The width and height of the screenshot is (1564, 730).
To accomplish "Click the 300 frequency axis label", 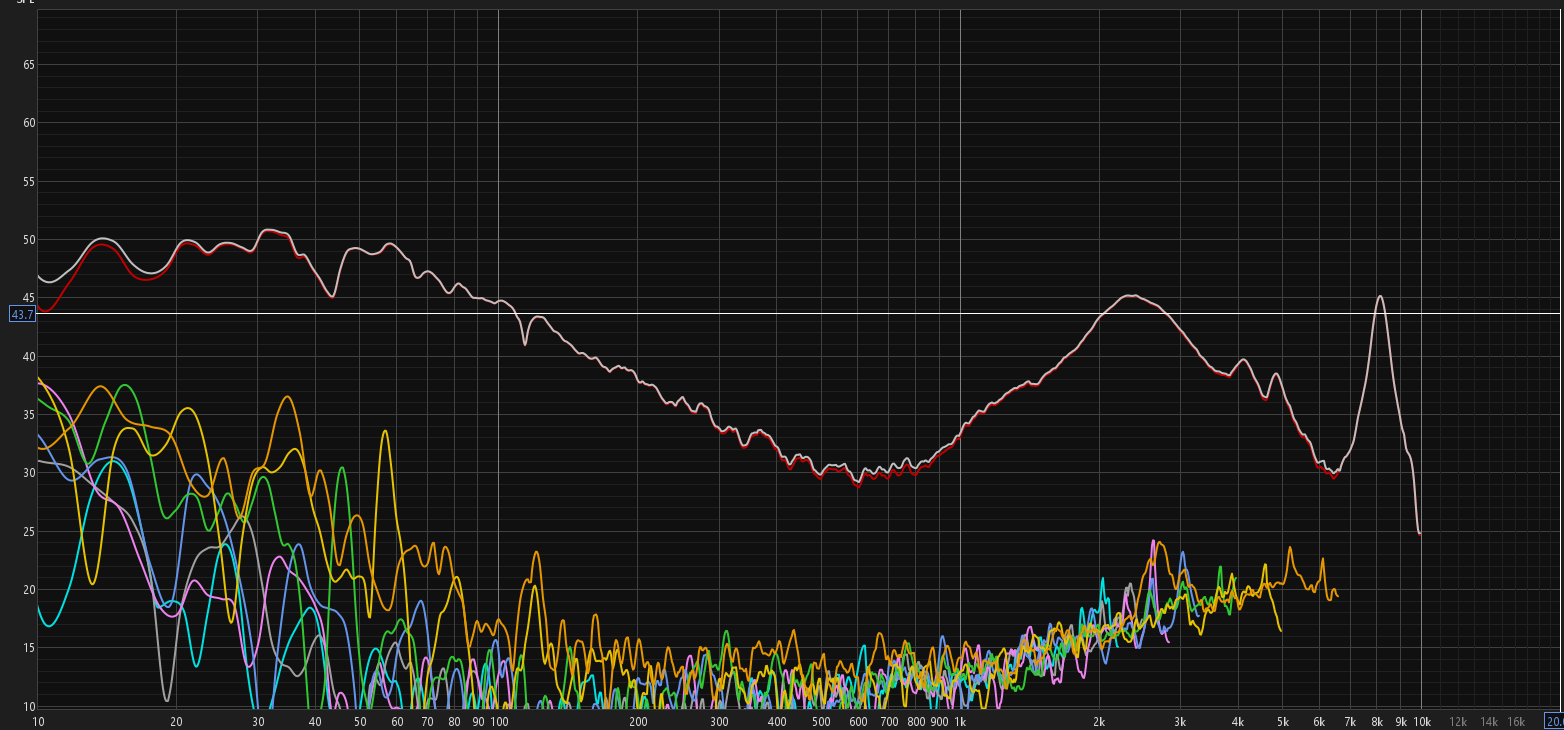I will tap(719, 721).
